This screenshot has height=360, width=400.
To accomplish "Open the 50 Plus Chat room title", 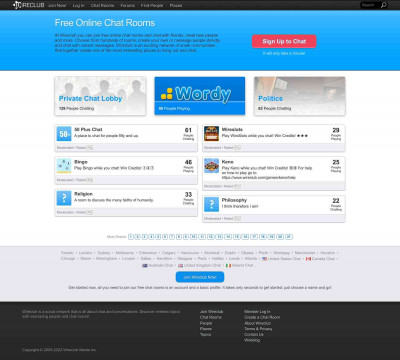I will pyautogui.click(x=88, y=129).
